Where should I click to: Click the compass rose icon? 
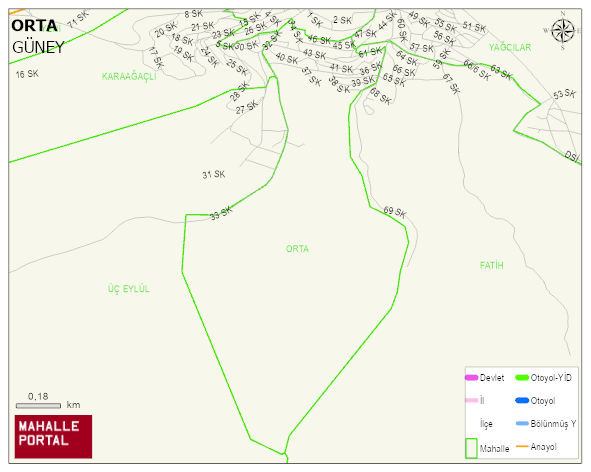point(562,31)
